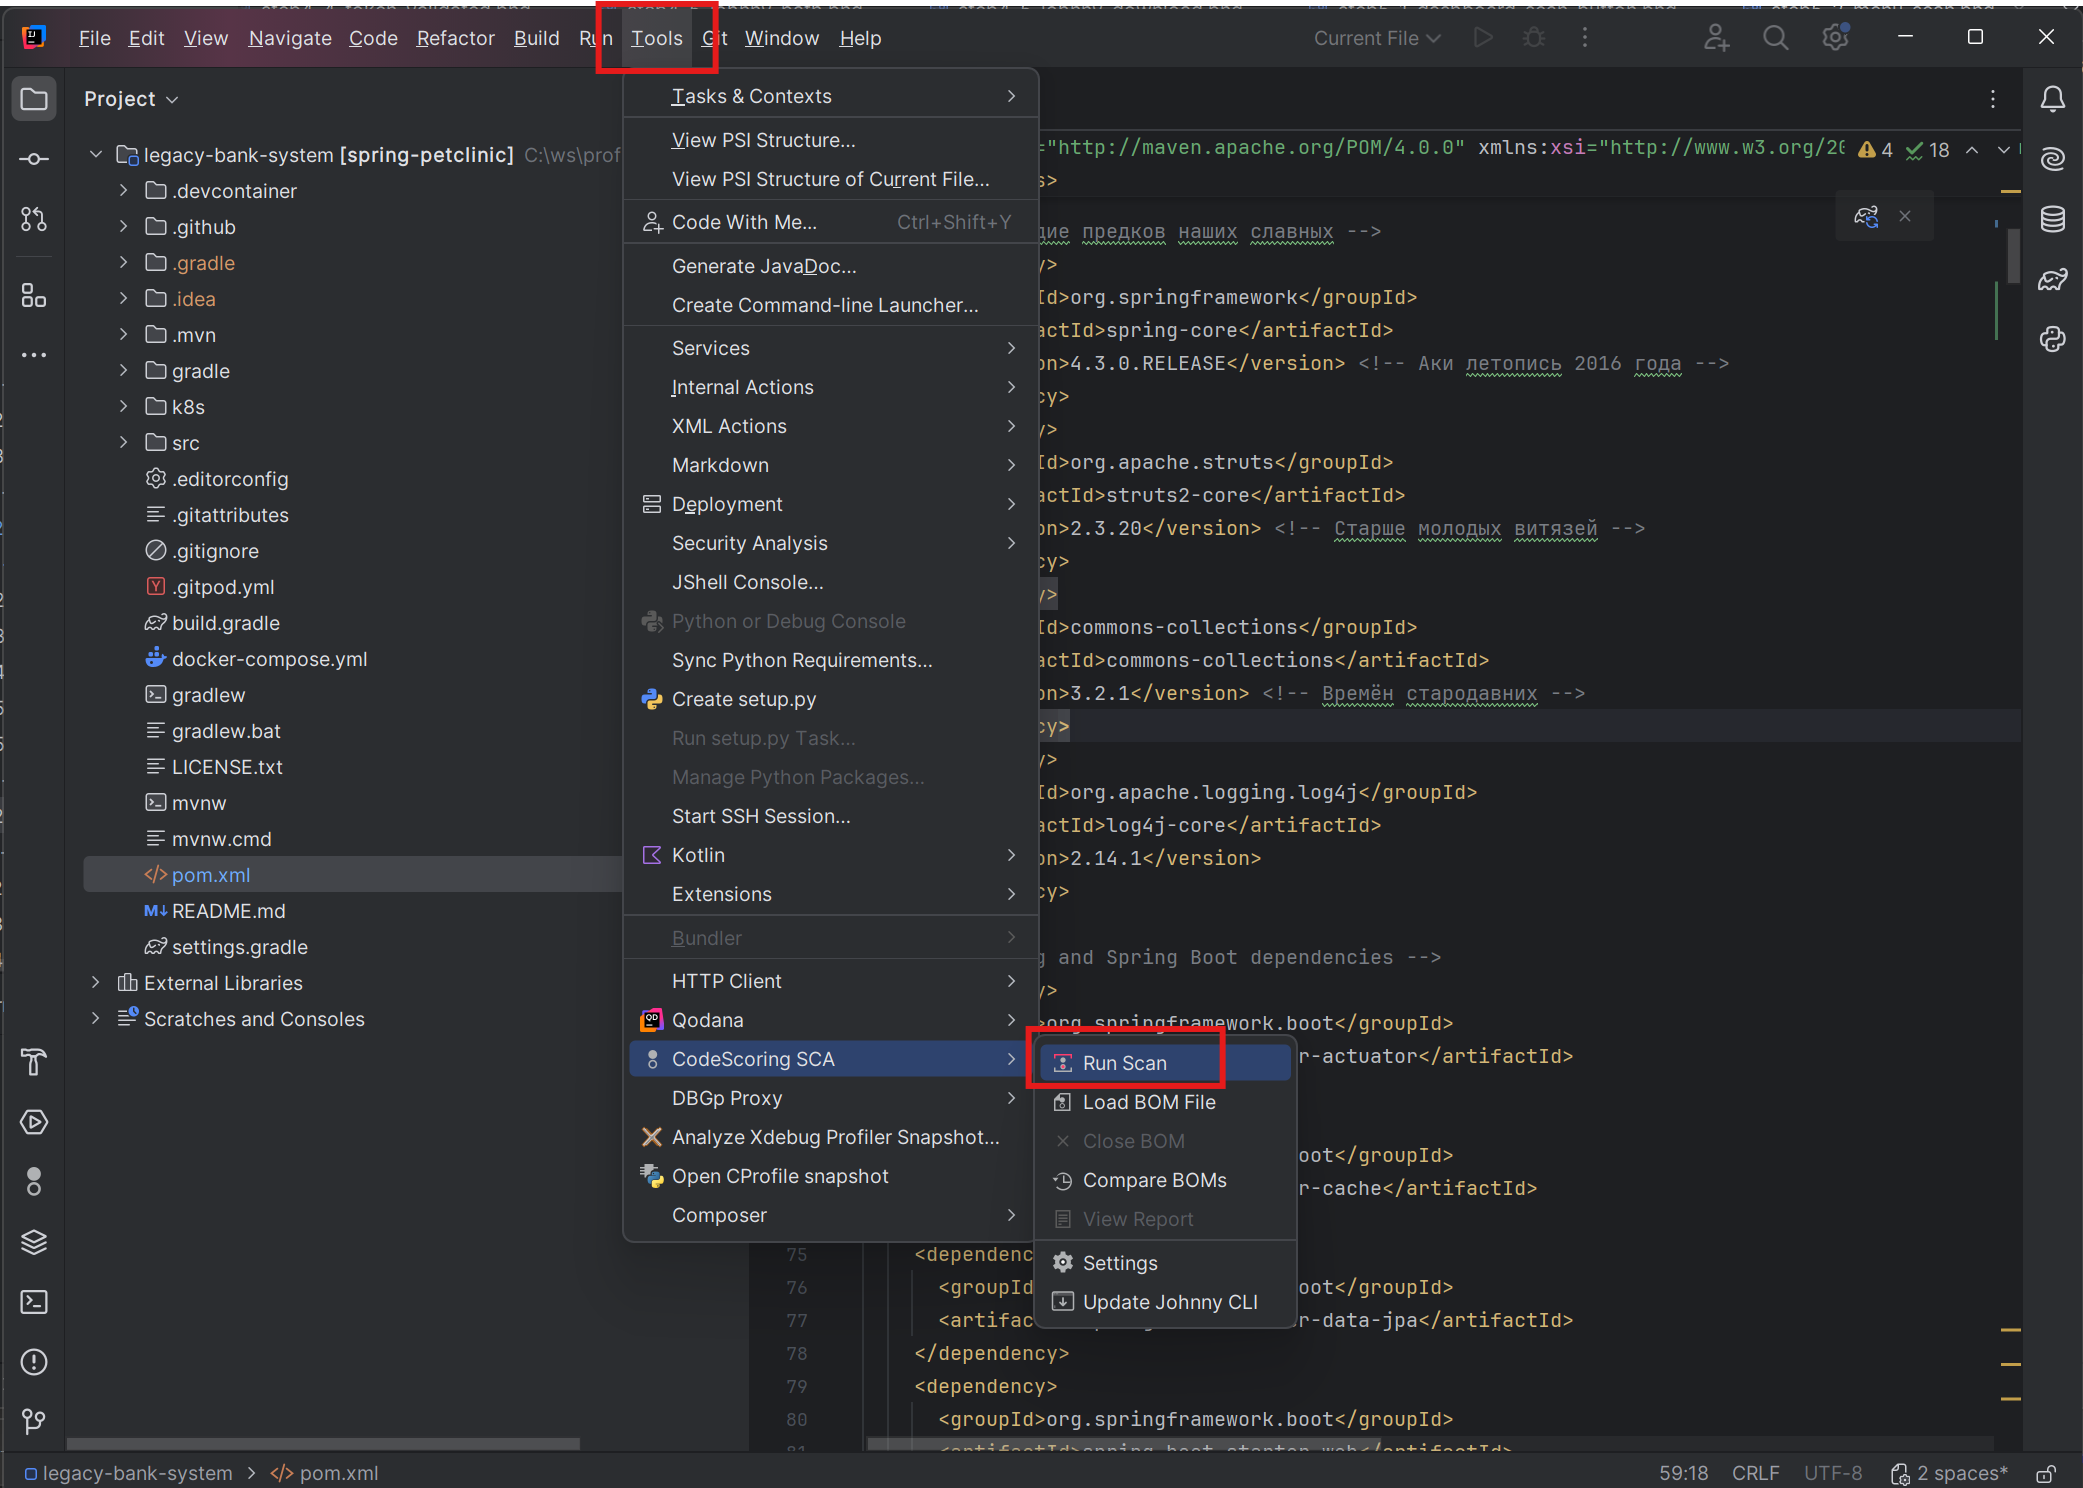Choose Generate JavaDoc… menu item

tap(830, 265)
